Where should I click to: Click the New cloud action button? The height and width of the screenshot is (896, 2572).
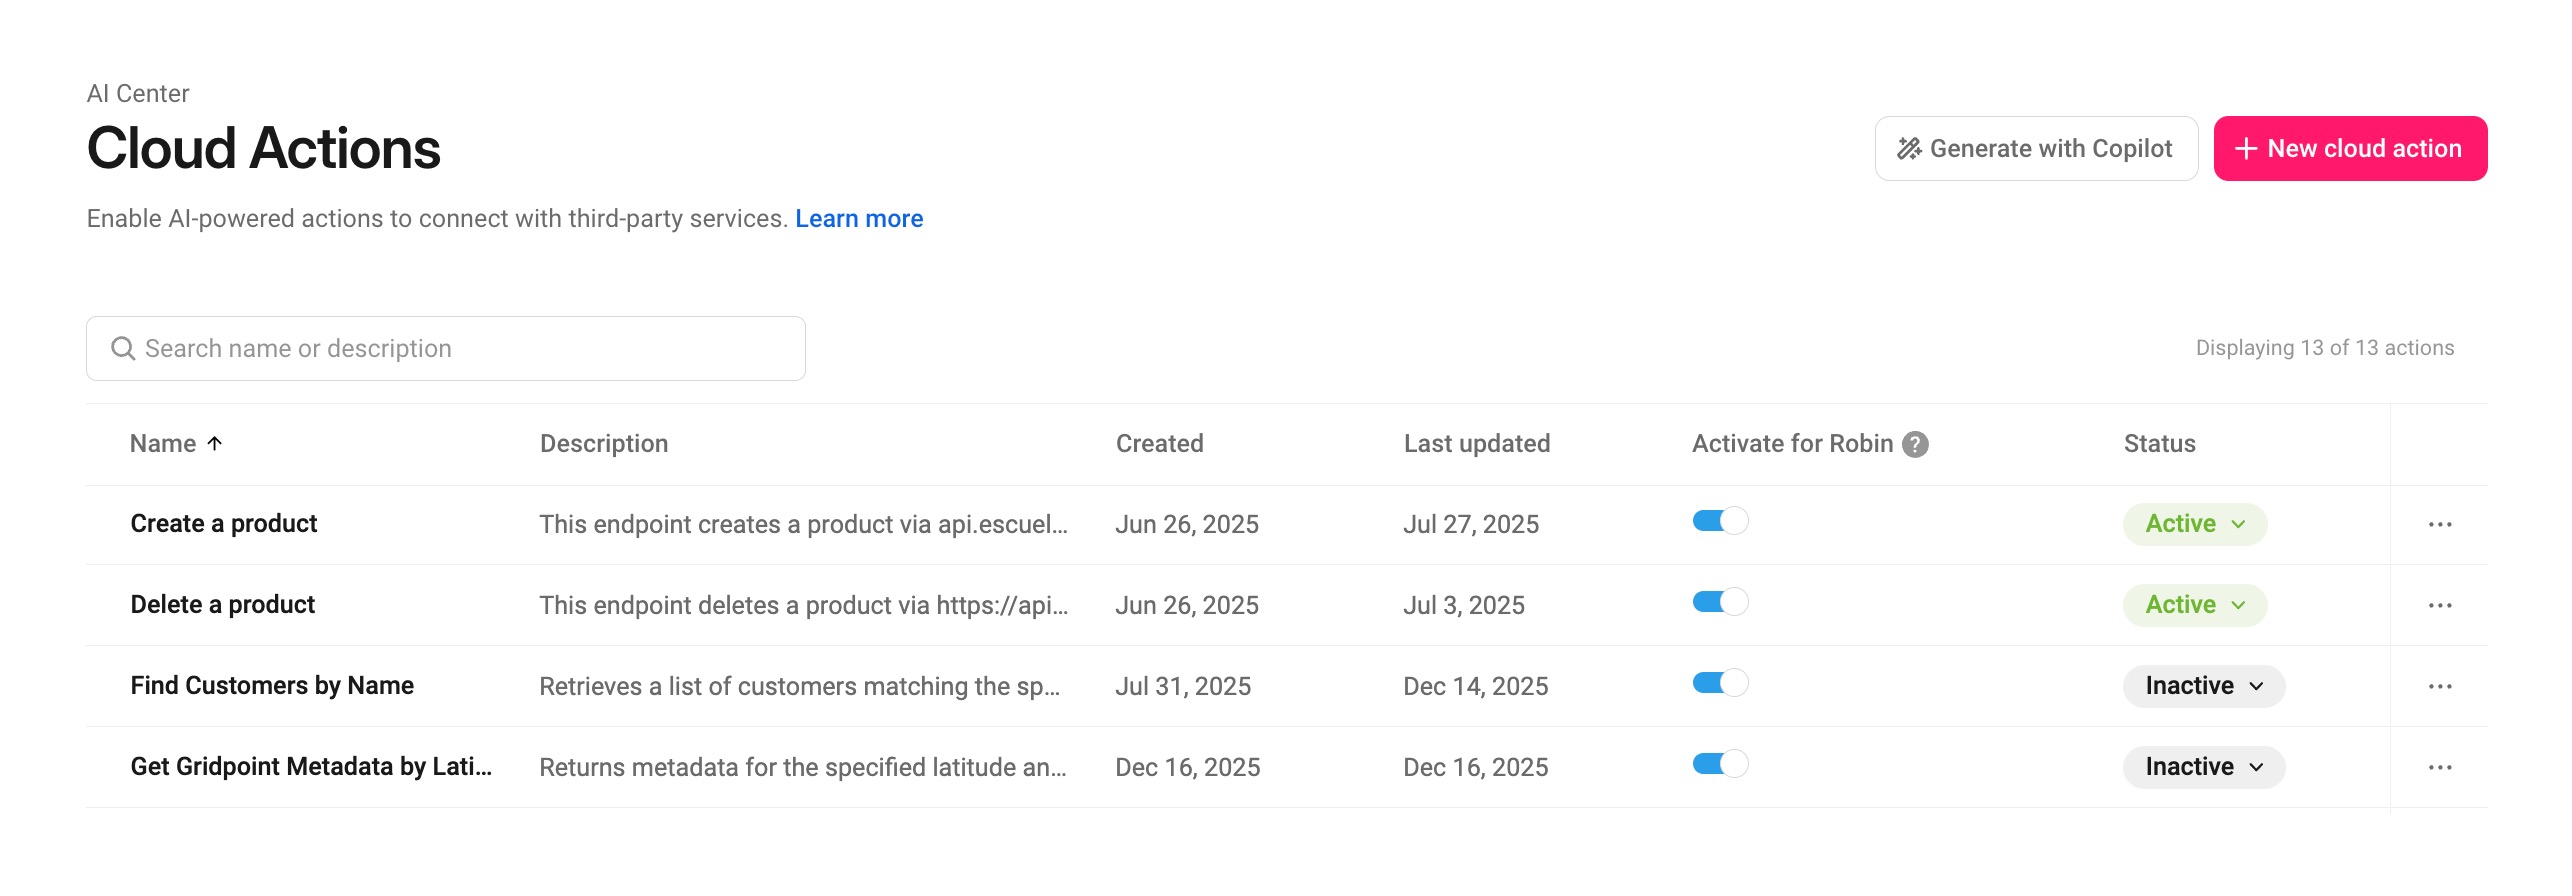click(x=2350, y=149)
